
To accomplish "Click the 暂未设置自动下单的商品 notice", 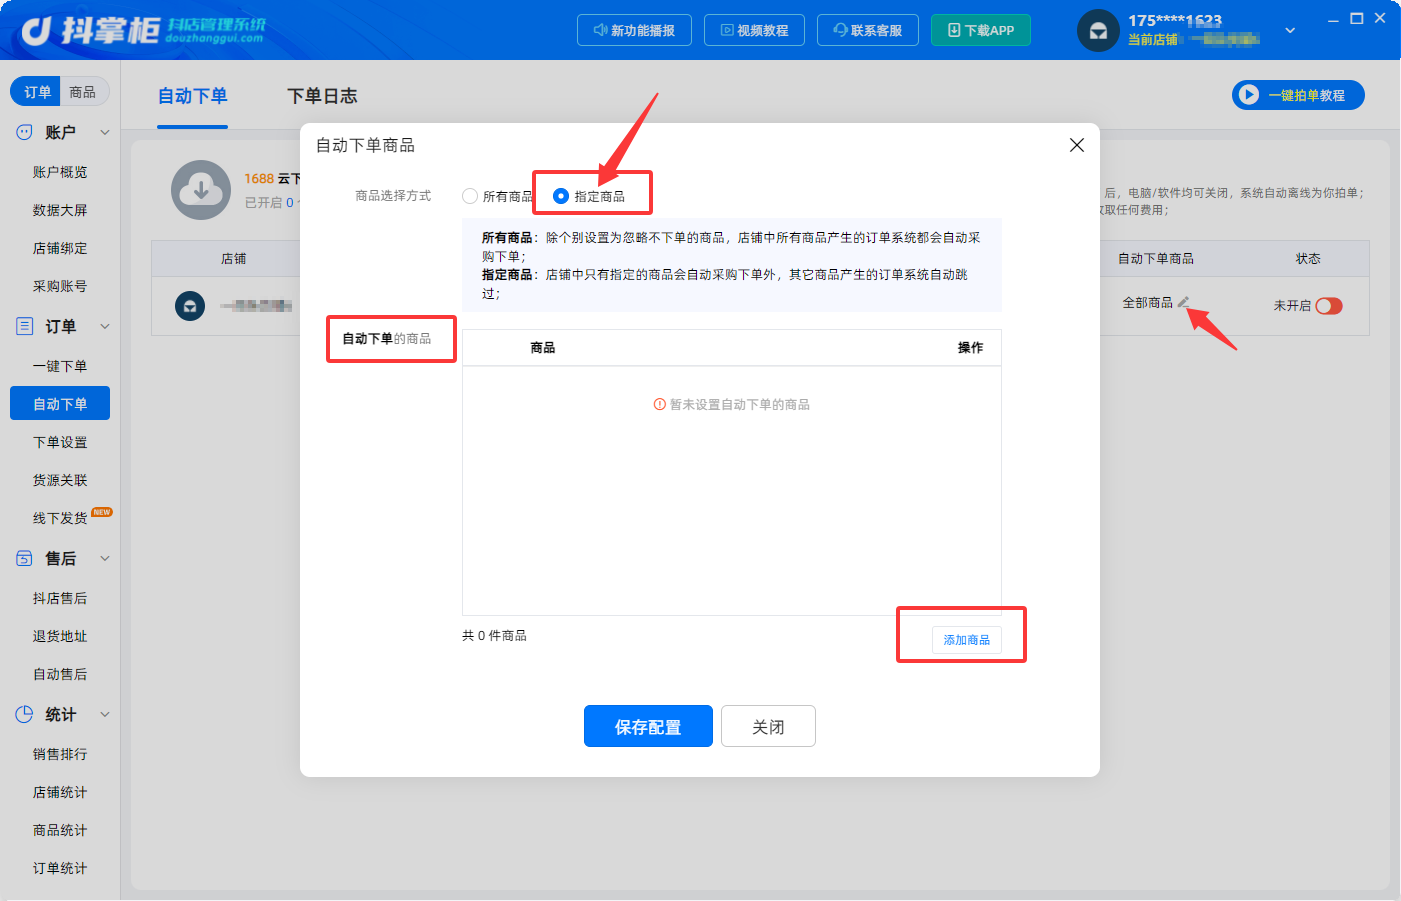I will (x=732, y=404).
